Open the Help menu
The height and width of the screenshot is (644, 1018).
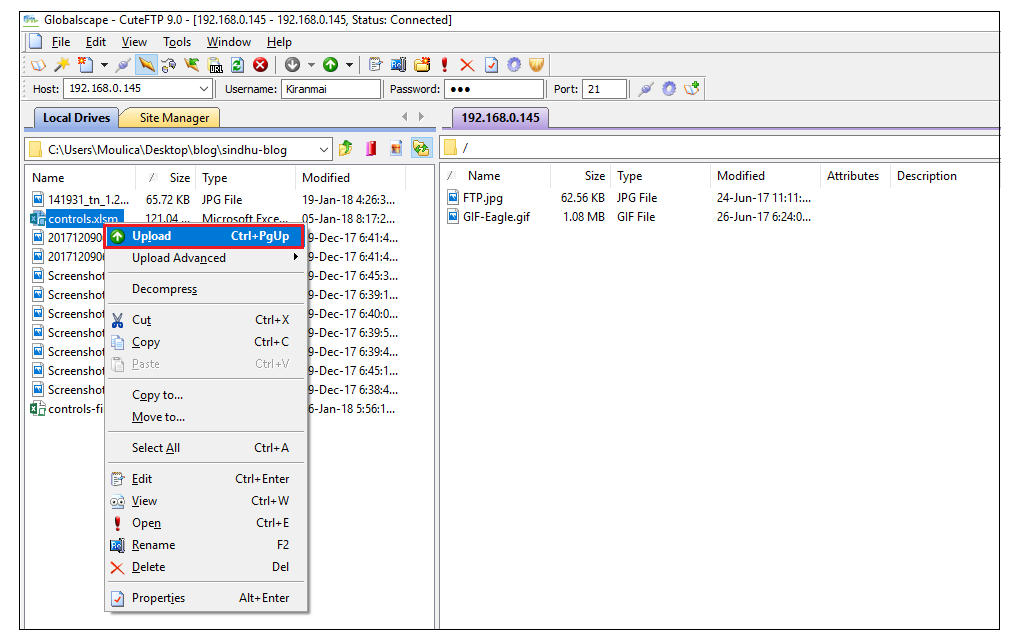(279, 42)
